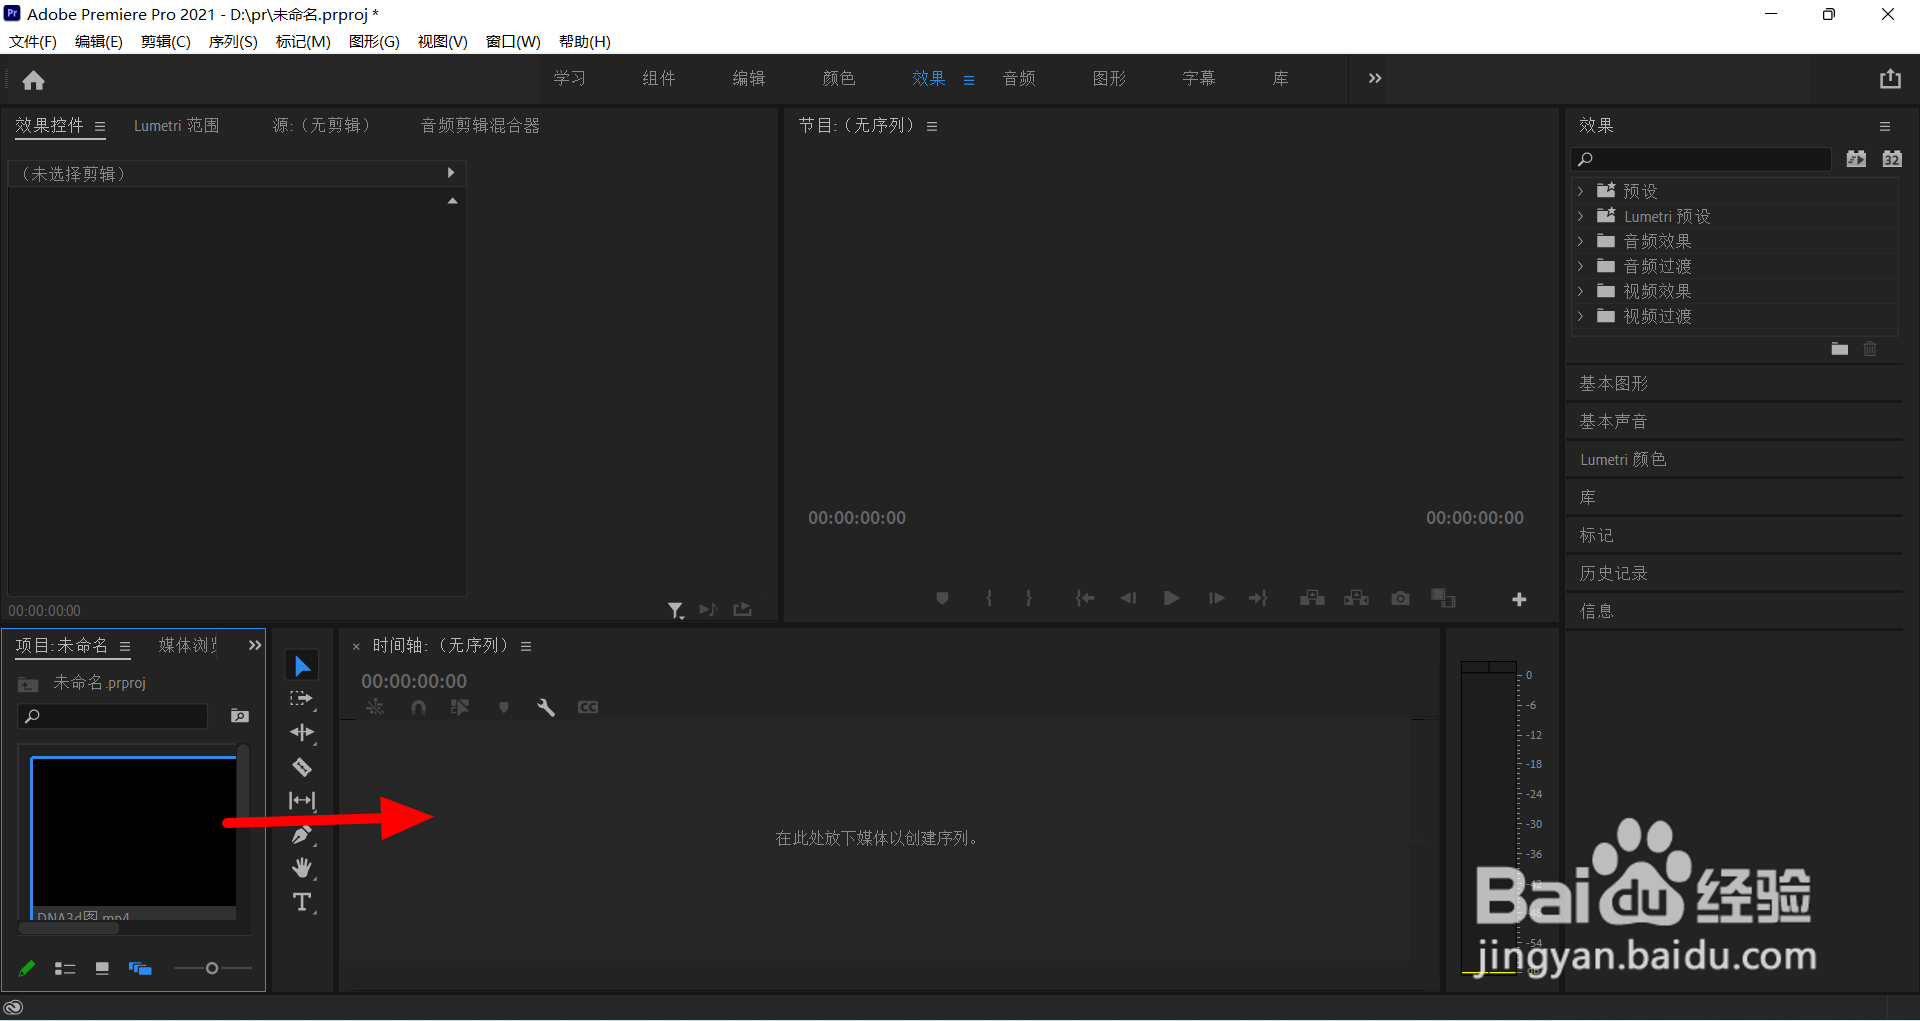Viewport: 1920px width, 1021px height.
Task: Click the Effects panel search field
Action: (x=1702, y=159)
